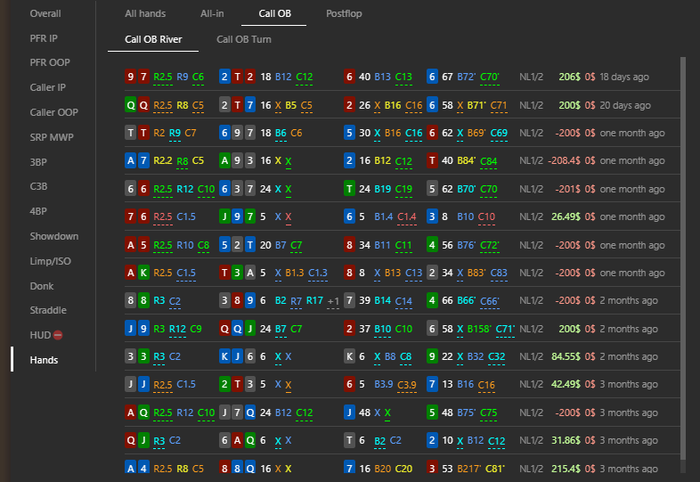This screenshot has height=482, width=700.
Task: Click the B76' river bet action
Action: click(467, 245)
